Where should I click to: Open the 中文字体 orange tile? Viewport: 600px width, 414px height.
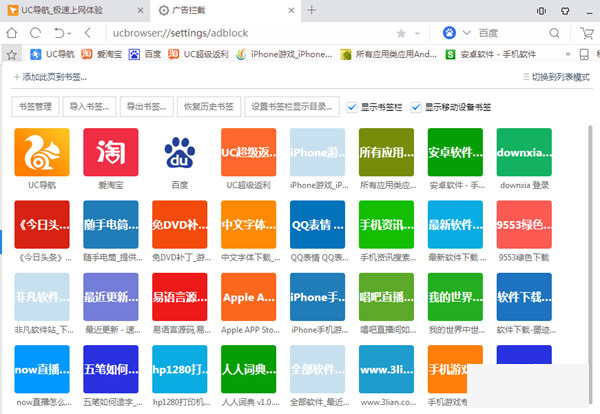pyautogui.click(x=249, y=225)
